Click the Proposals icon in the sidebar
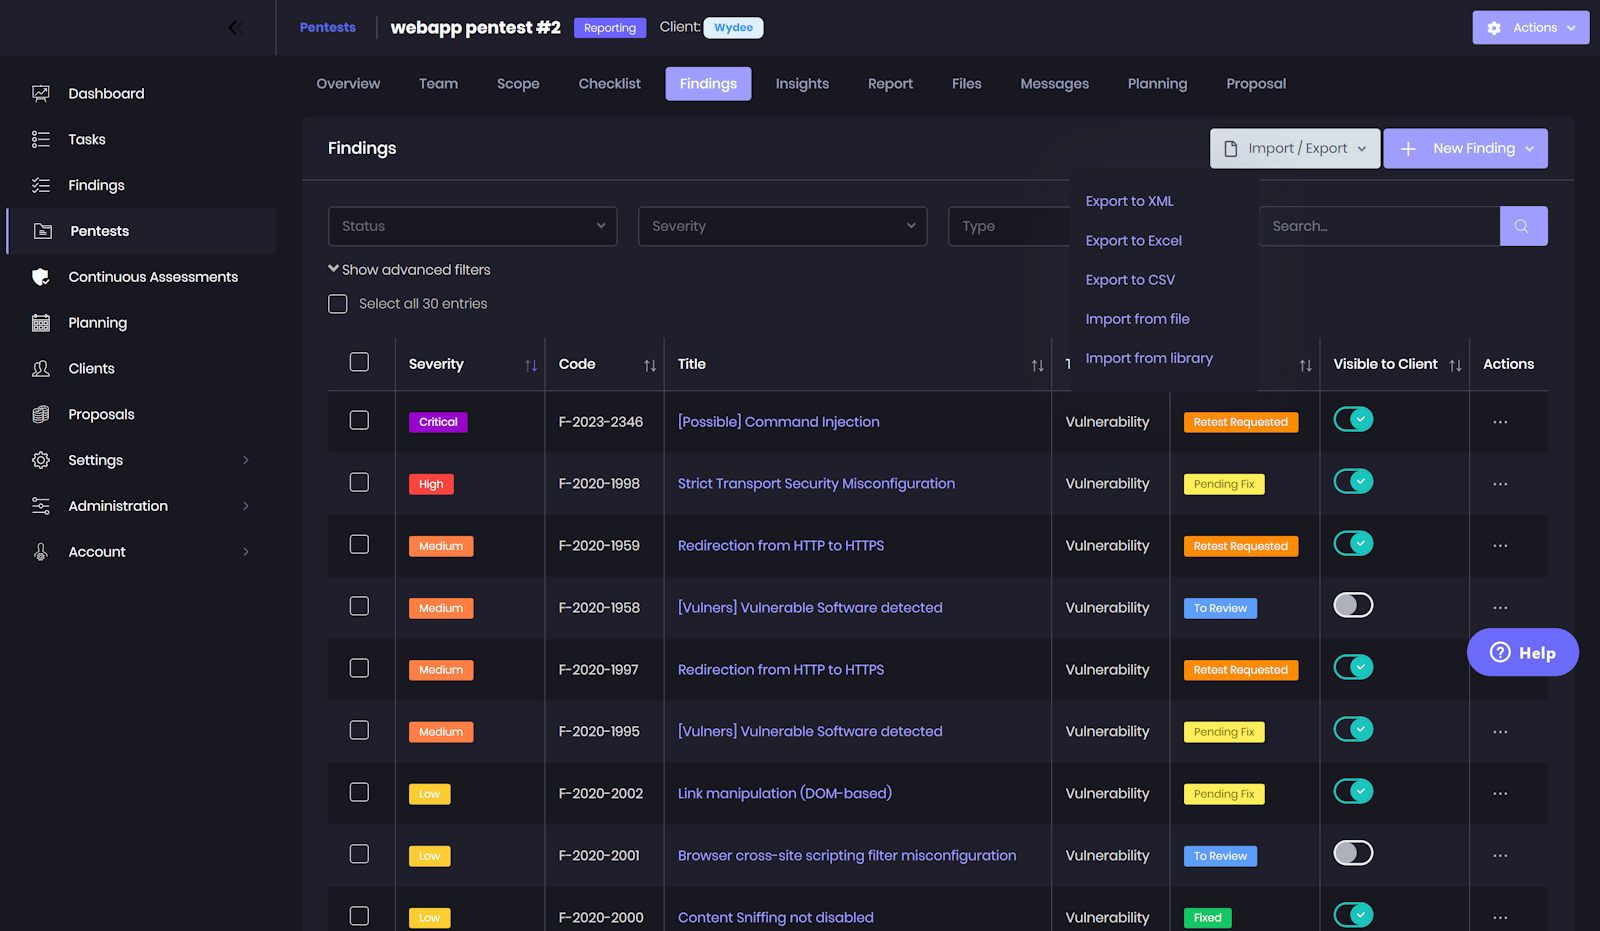This screenshot has width=1600, height=931. click(41, 414)
